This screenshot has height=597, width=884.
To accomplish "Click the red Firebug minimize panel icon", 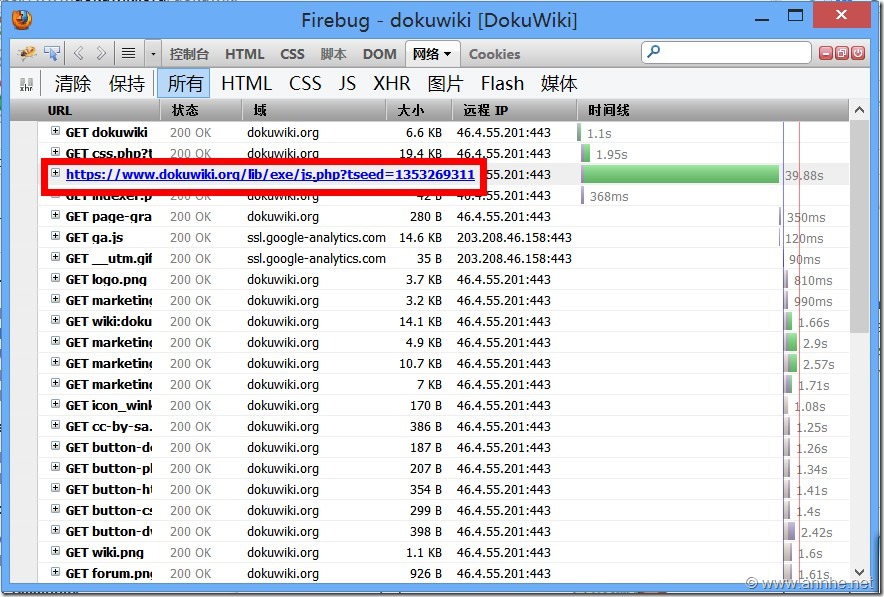I will click(x=826, y=53).
